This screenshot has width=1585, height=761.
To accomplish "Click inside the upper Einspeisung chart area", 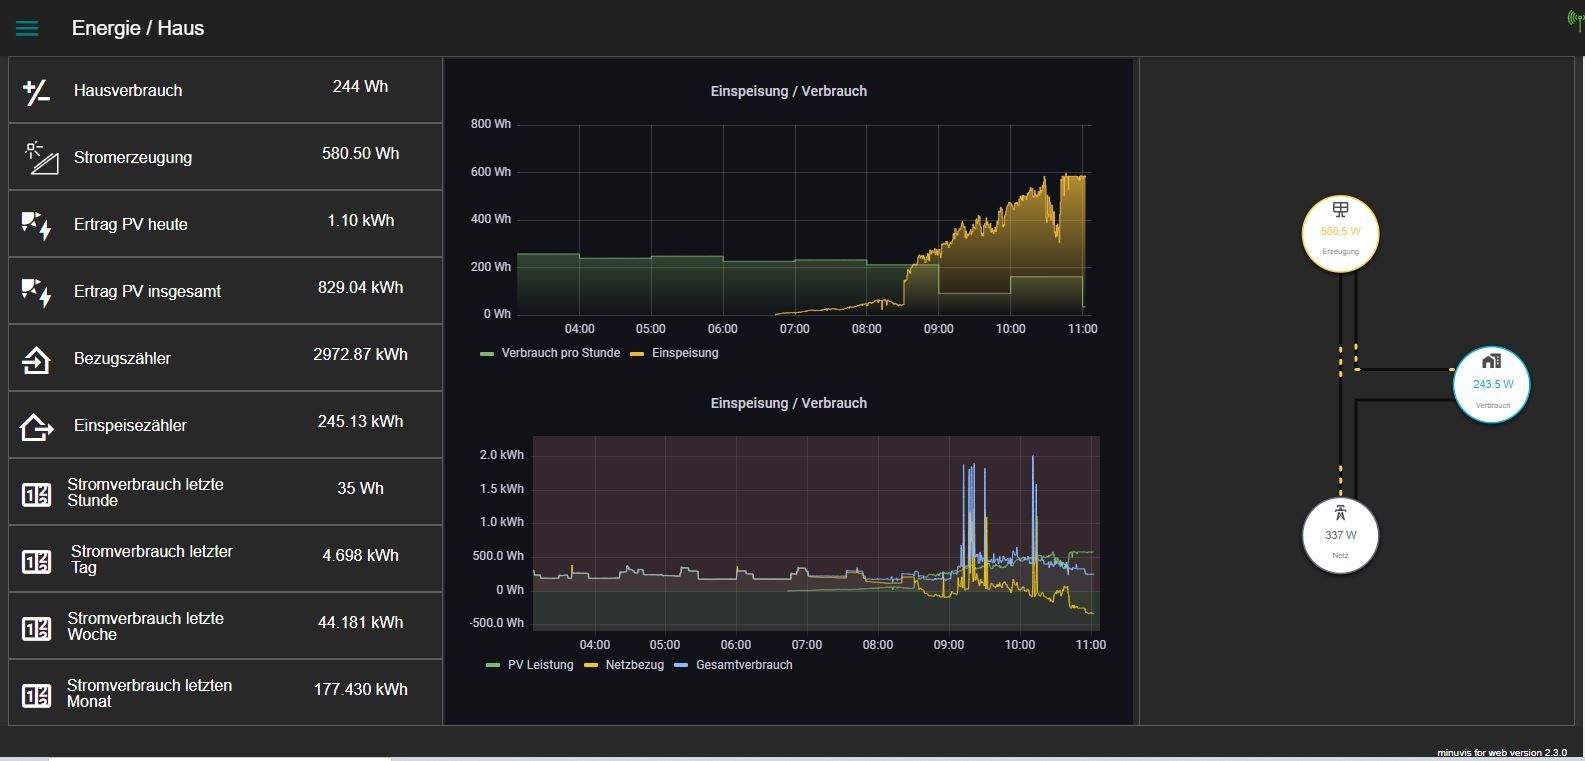I will coord(804,220).
